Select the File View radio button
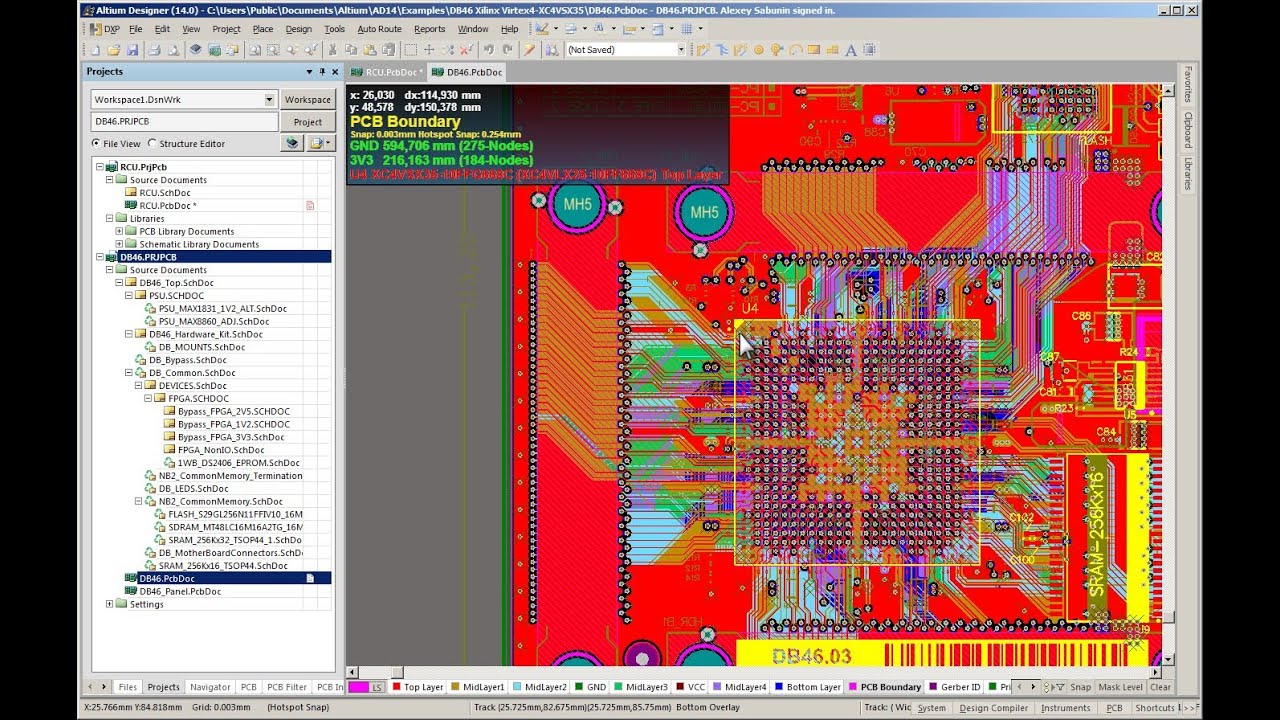This screenshot has height=720, width=1280. click(x=97, y=144)
